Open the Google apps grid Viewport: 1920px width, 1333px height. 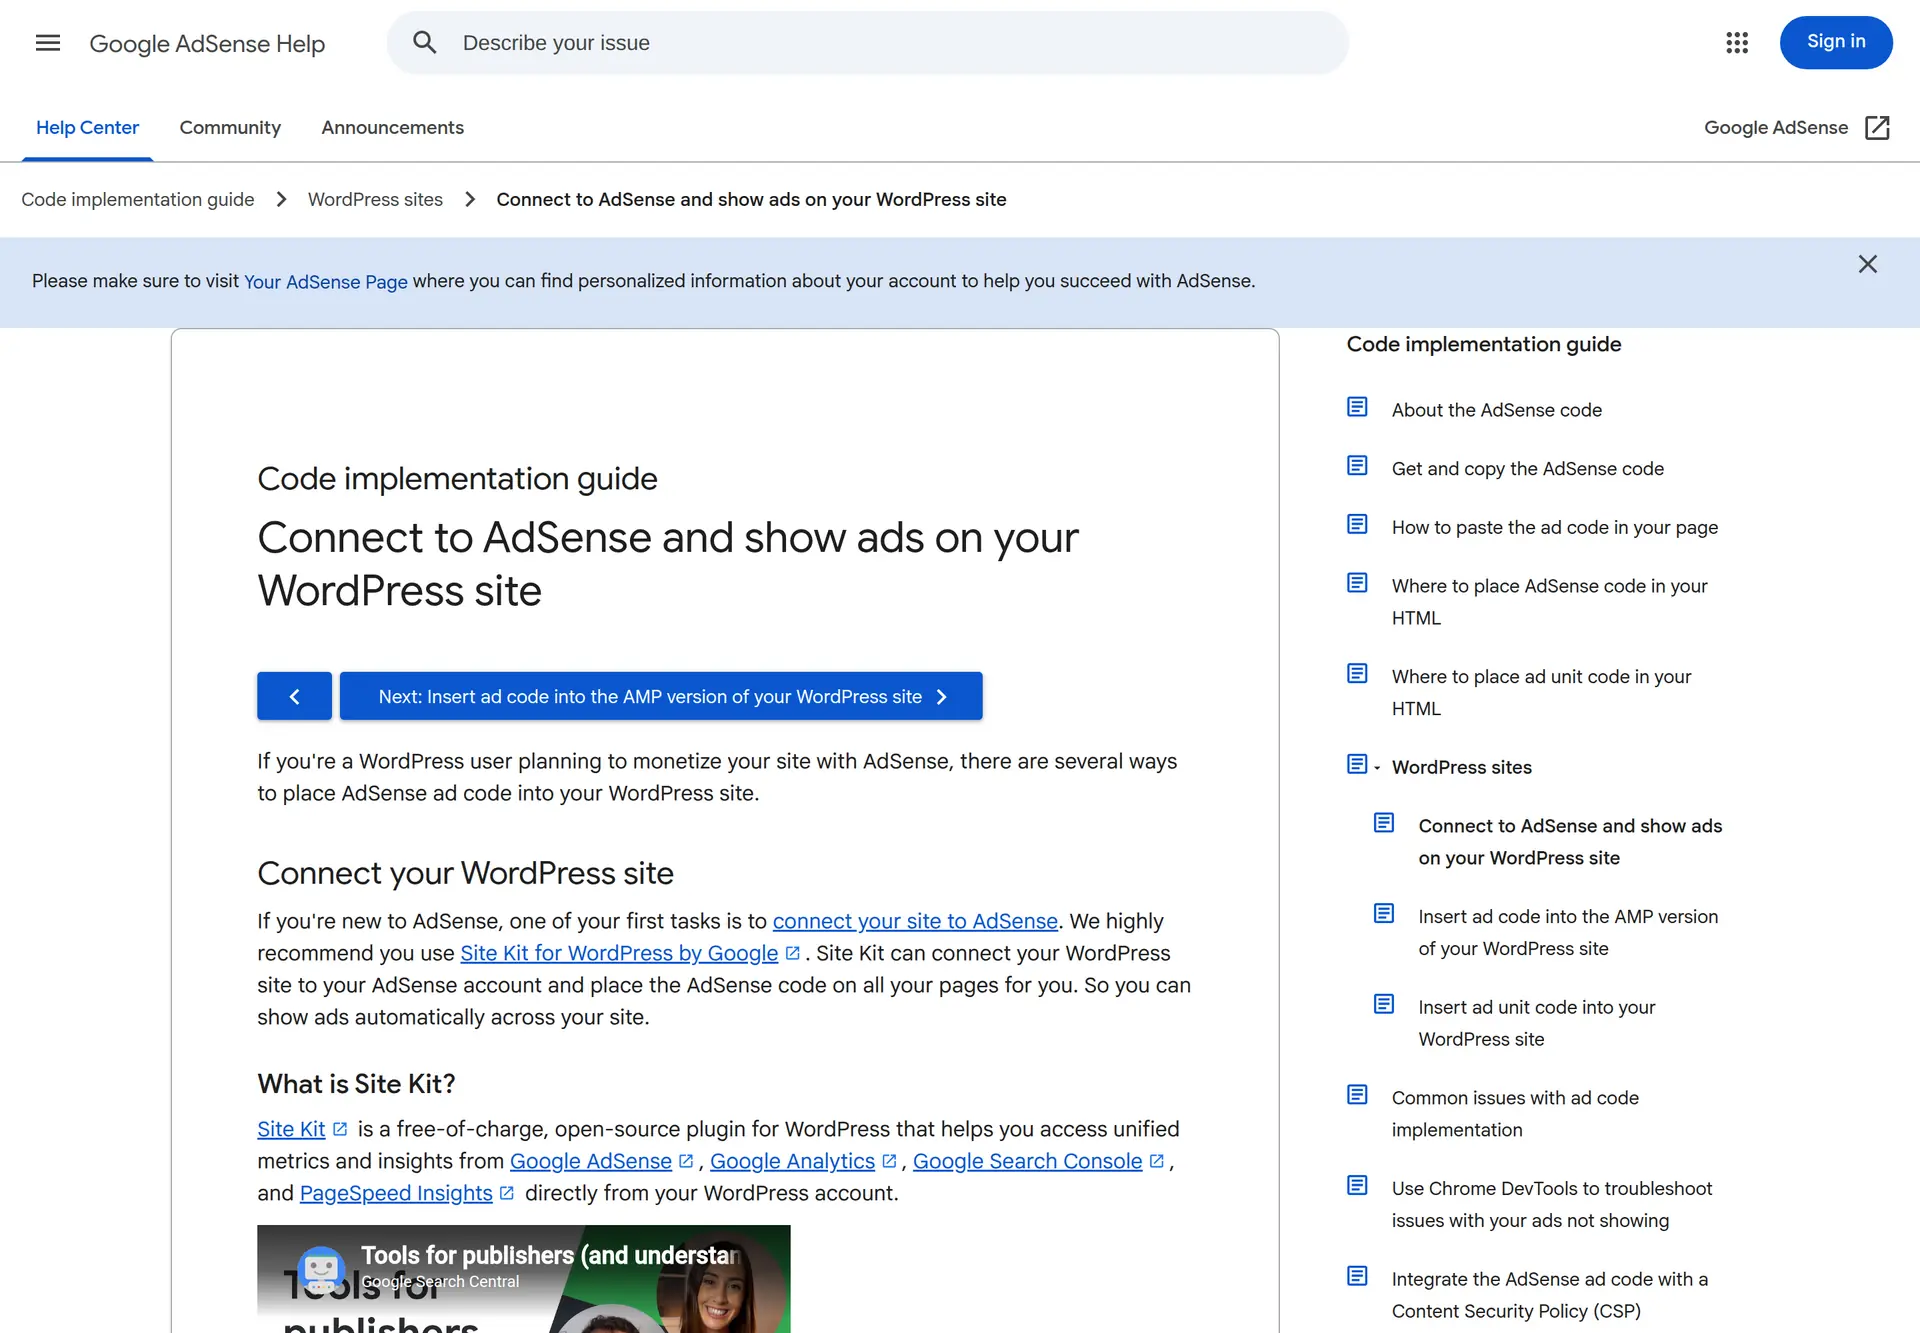[x=1737, y=43]
